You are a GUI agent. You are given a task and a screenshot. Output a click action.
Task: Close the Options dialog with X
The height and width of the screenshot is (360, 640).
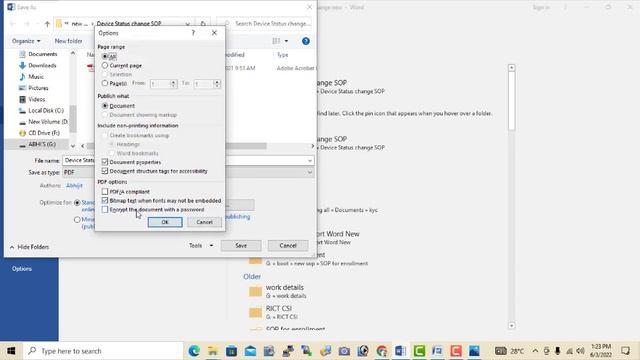[214, 33]
